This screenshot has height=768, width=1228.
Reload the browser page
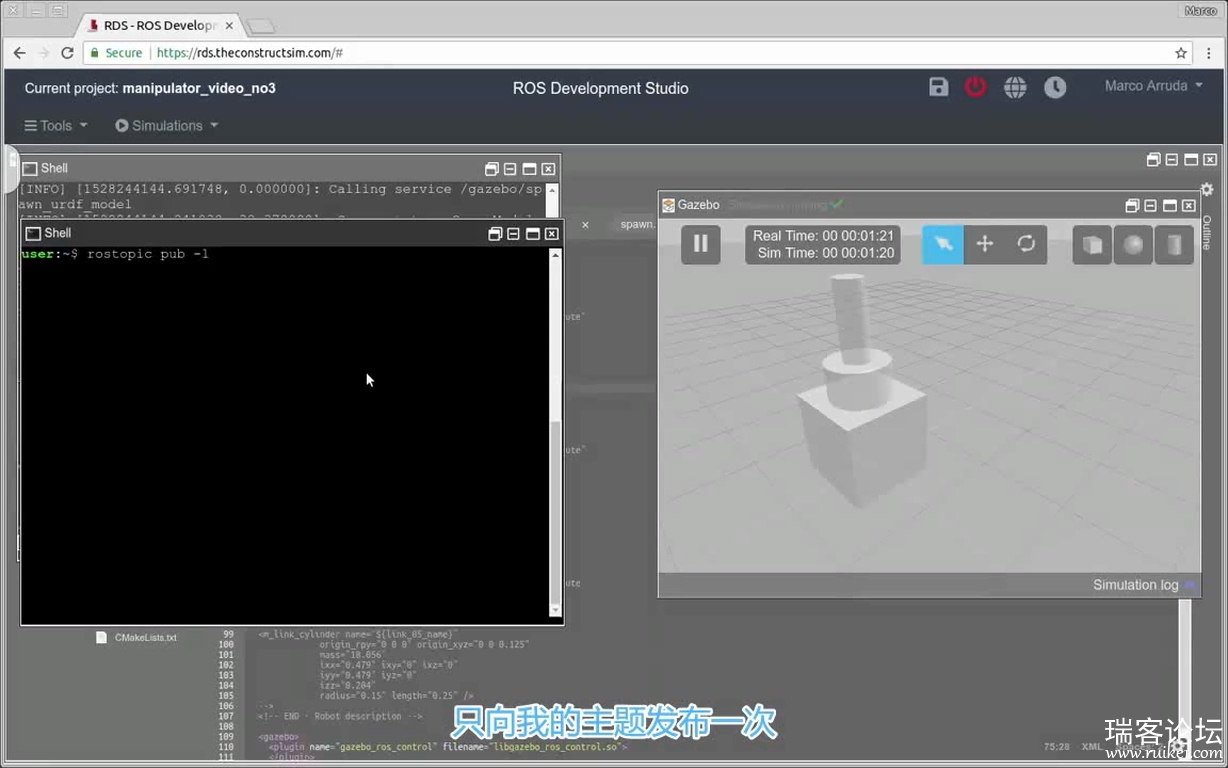coord(68,53)
